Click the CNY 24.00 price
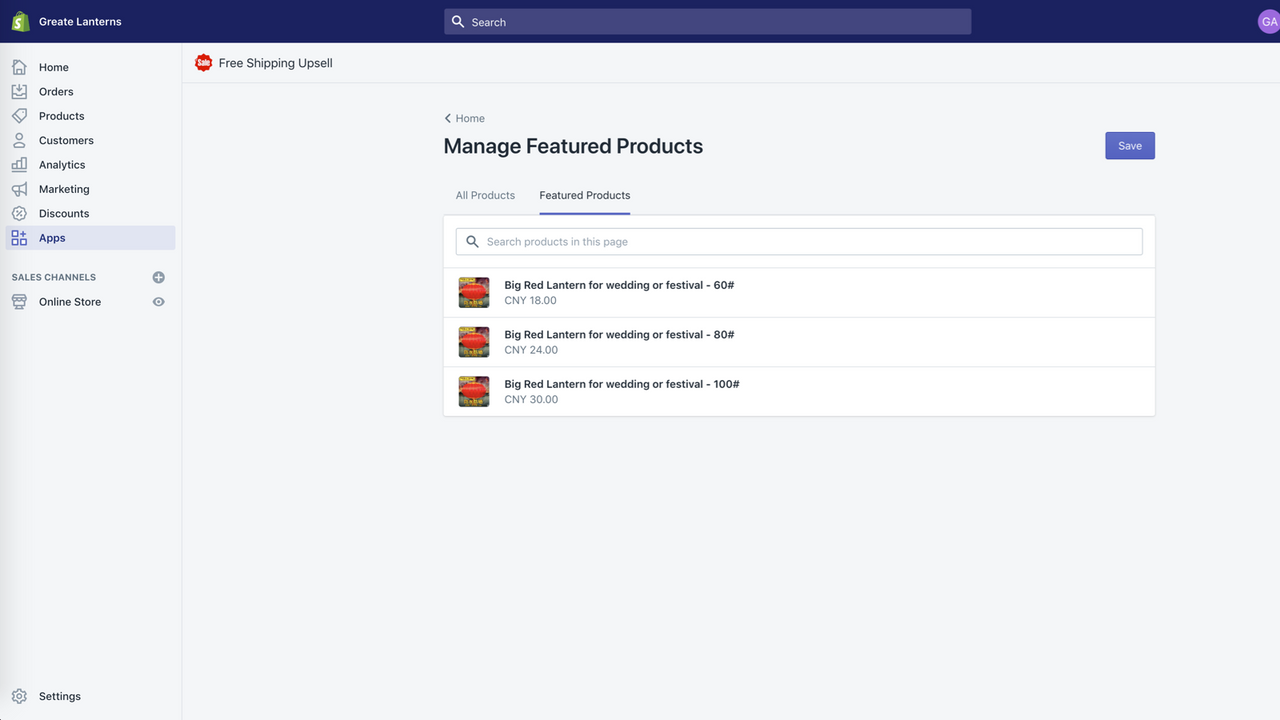The image size is (1280, 720). coord(531,350)
